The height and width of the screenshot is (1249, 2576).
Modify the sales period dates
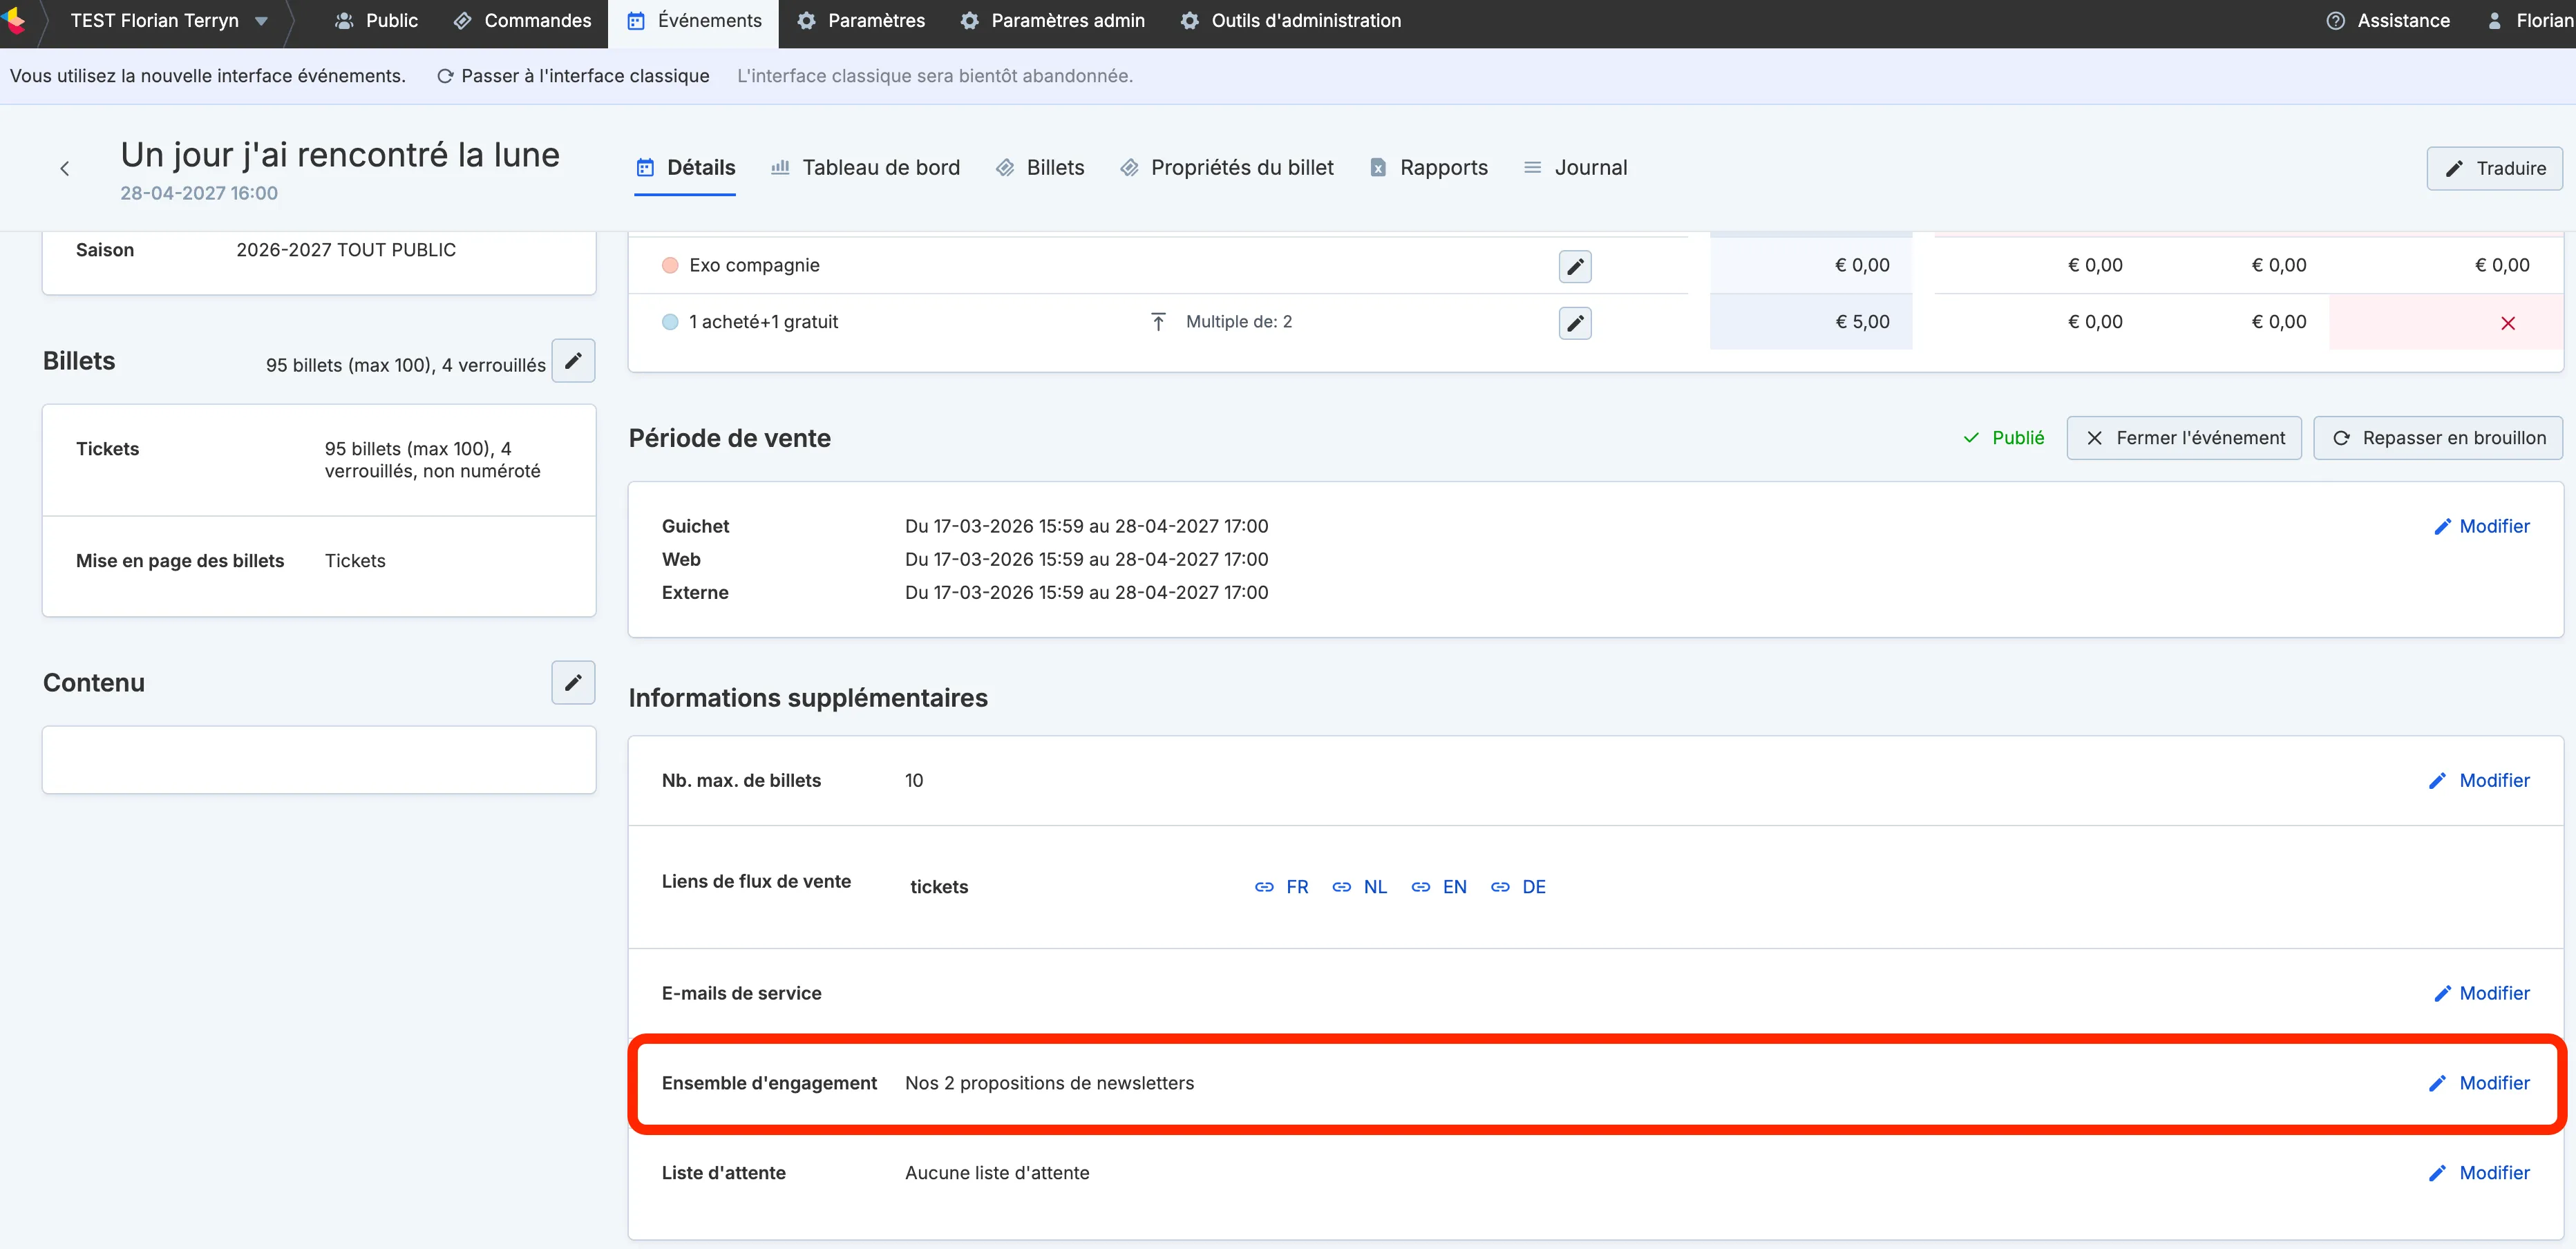2481,526
